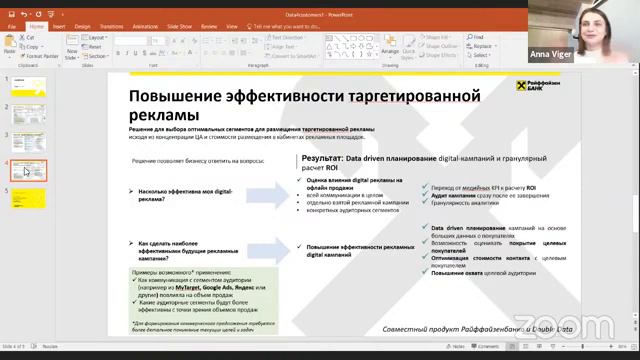The height and width of the screenshot is (360, 640).
Task: Convert text to SmartArt
Action: pos(291,56)
